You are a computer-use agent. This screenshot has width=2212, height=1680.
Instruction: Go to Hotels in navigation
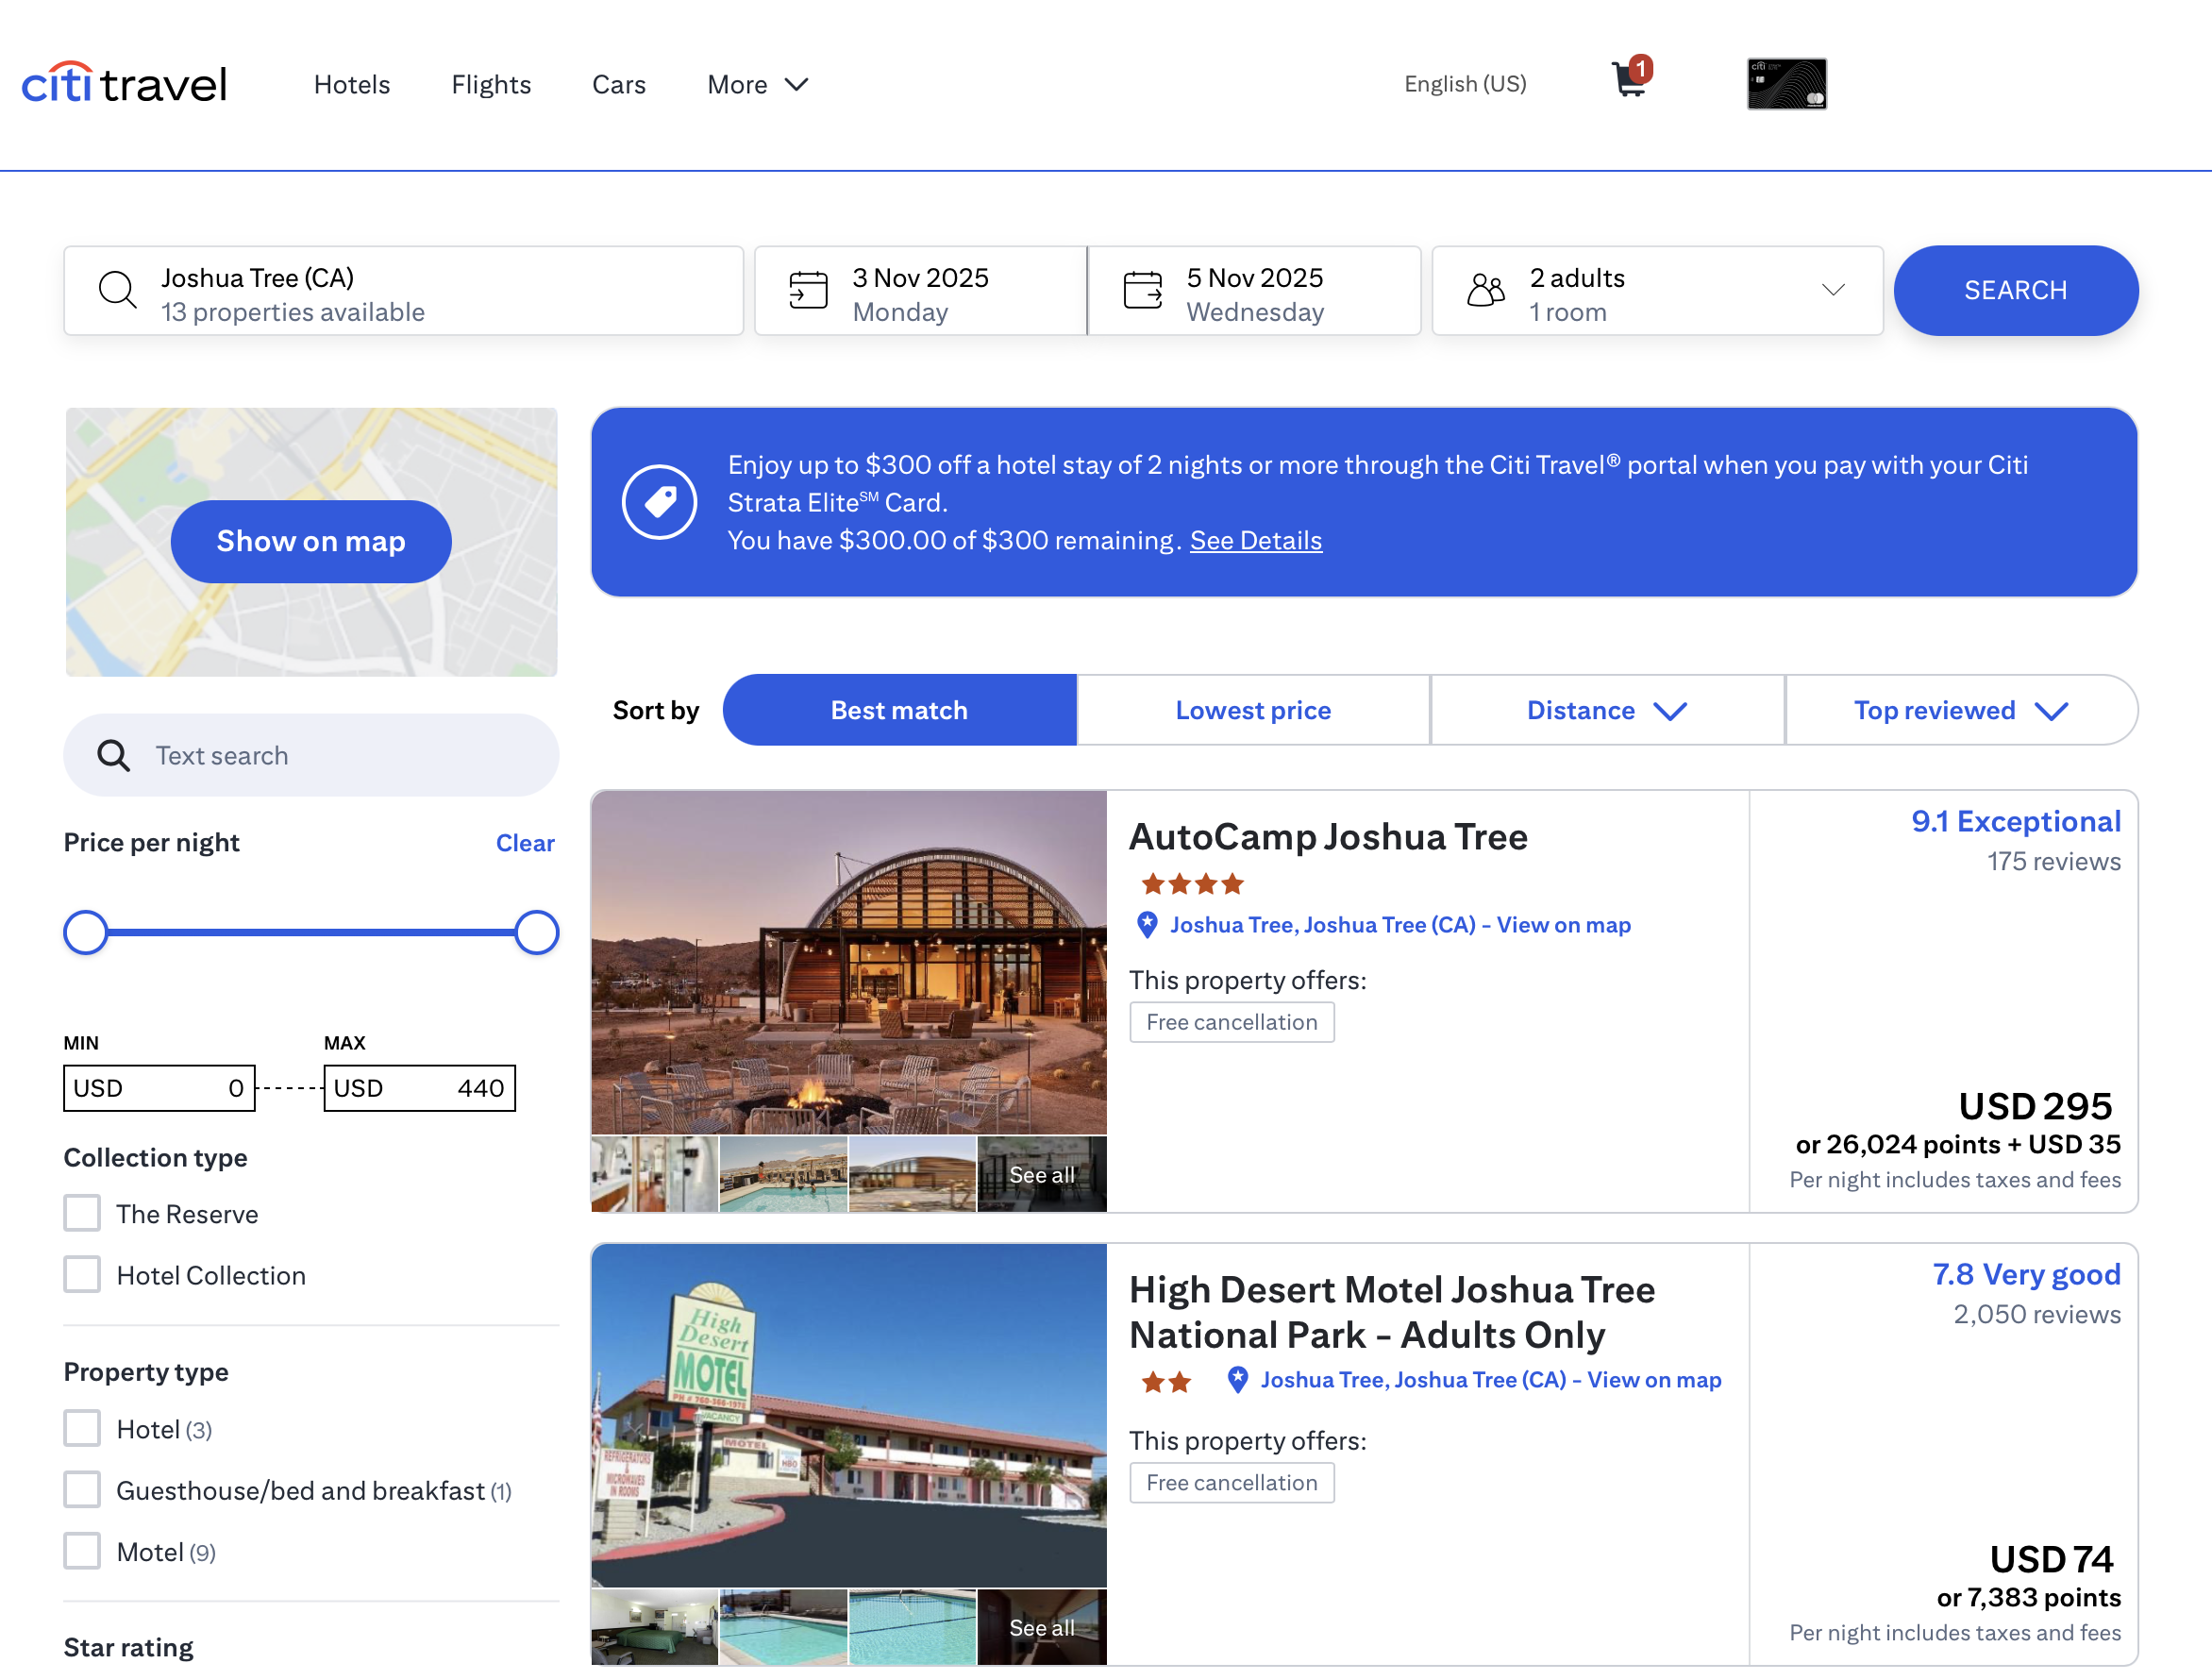pyautogui.click(x=352, y=85)
